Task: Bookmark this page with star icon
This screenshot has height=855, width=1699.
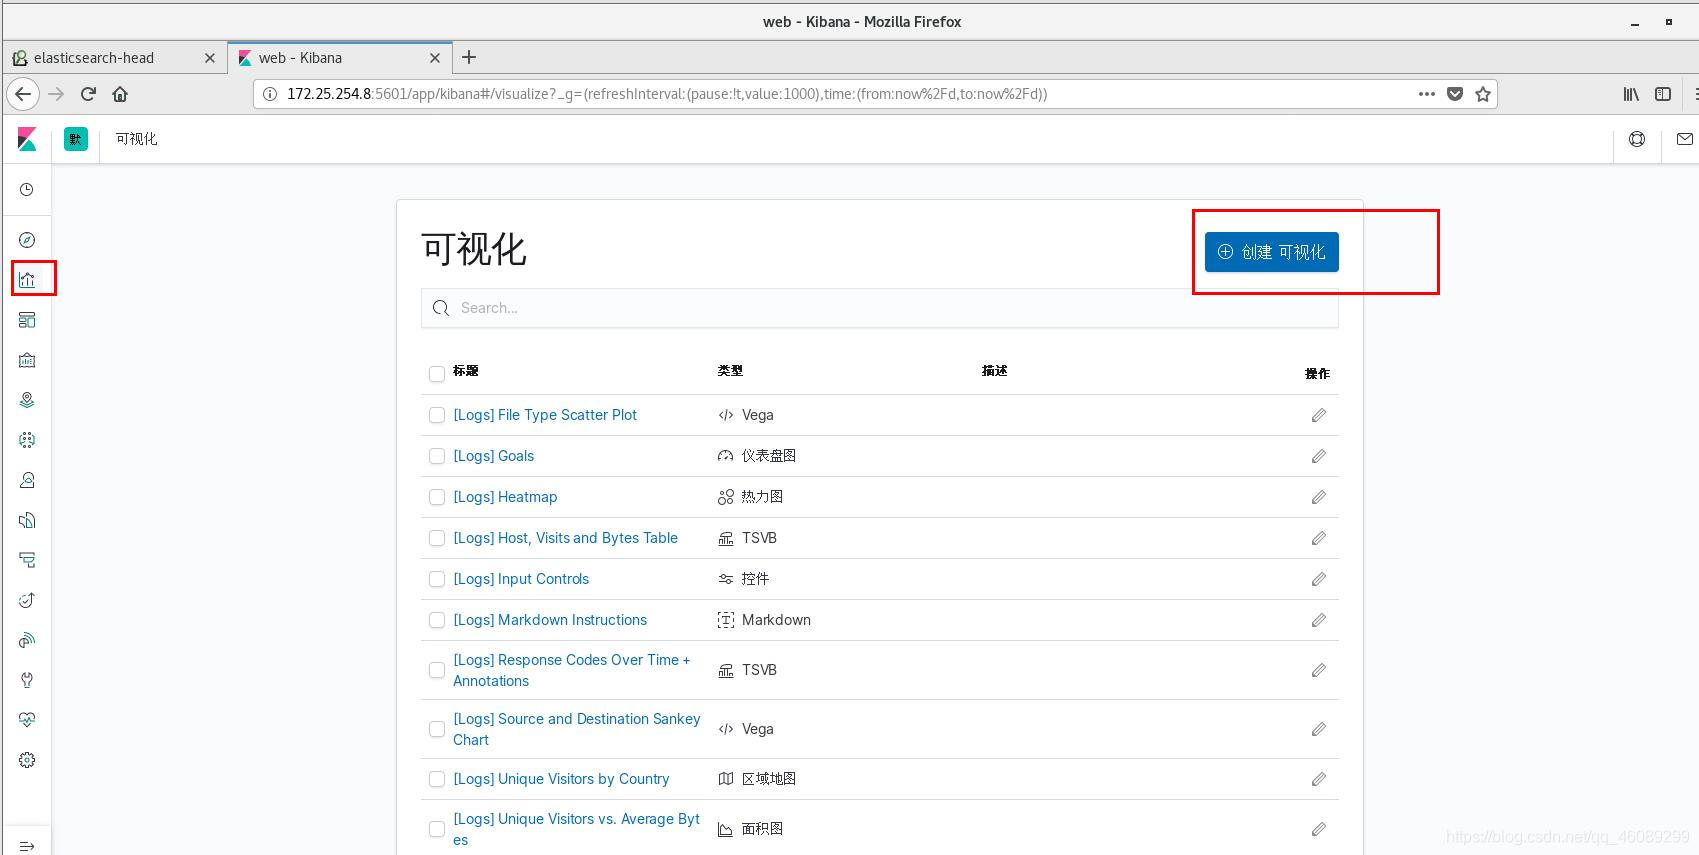Action: click(x=1483, y=94)
